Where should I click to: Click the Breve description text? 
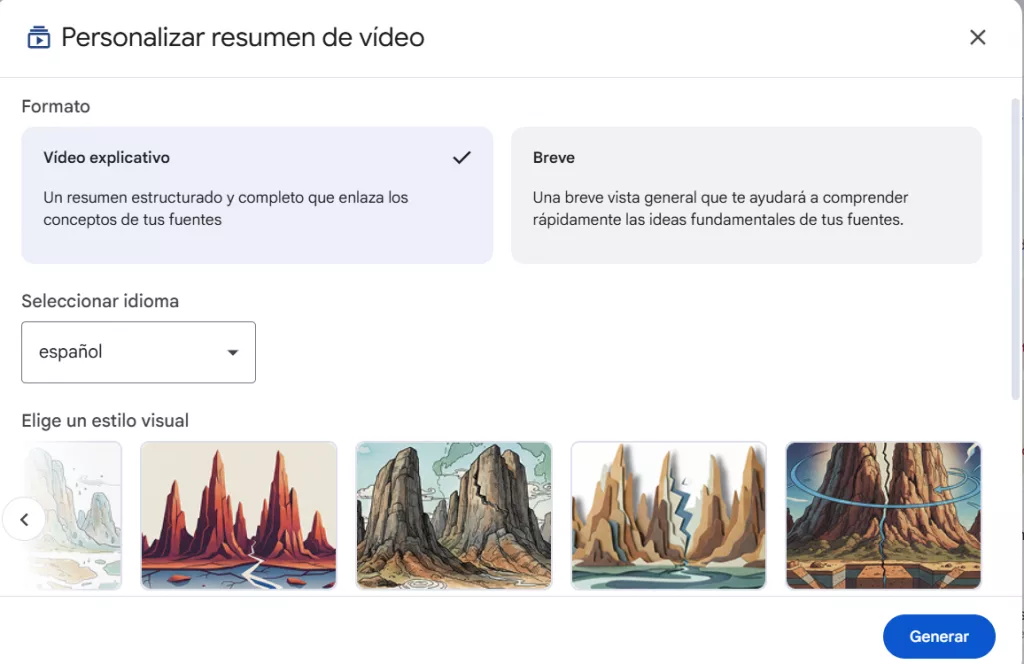click(x=719, y=209)
